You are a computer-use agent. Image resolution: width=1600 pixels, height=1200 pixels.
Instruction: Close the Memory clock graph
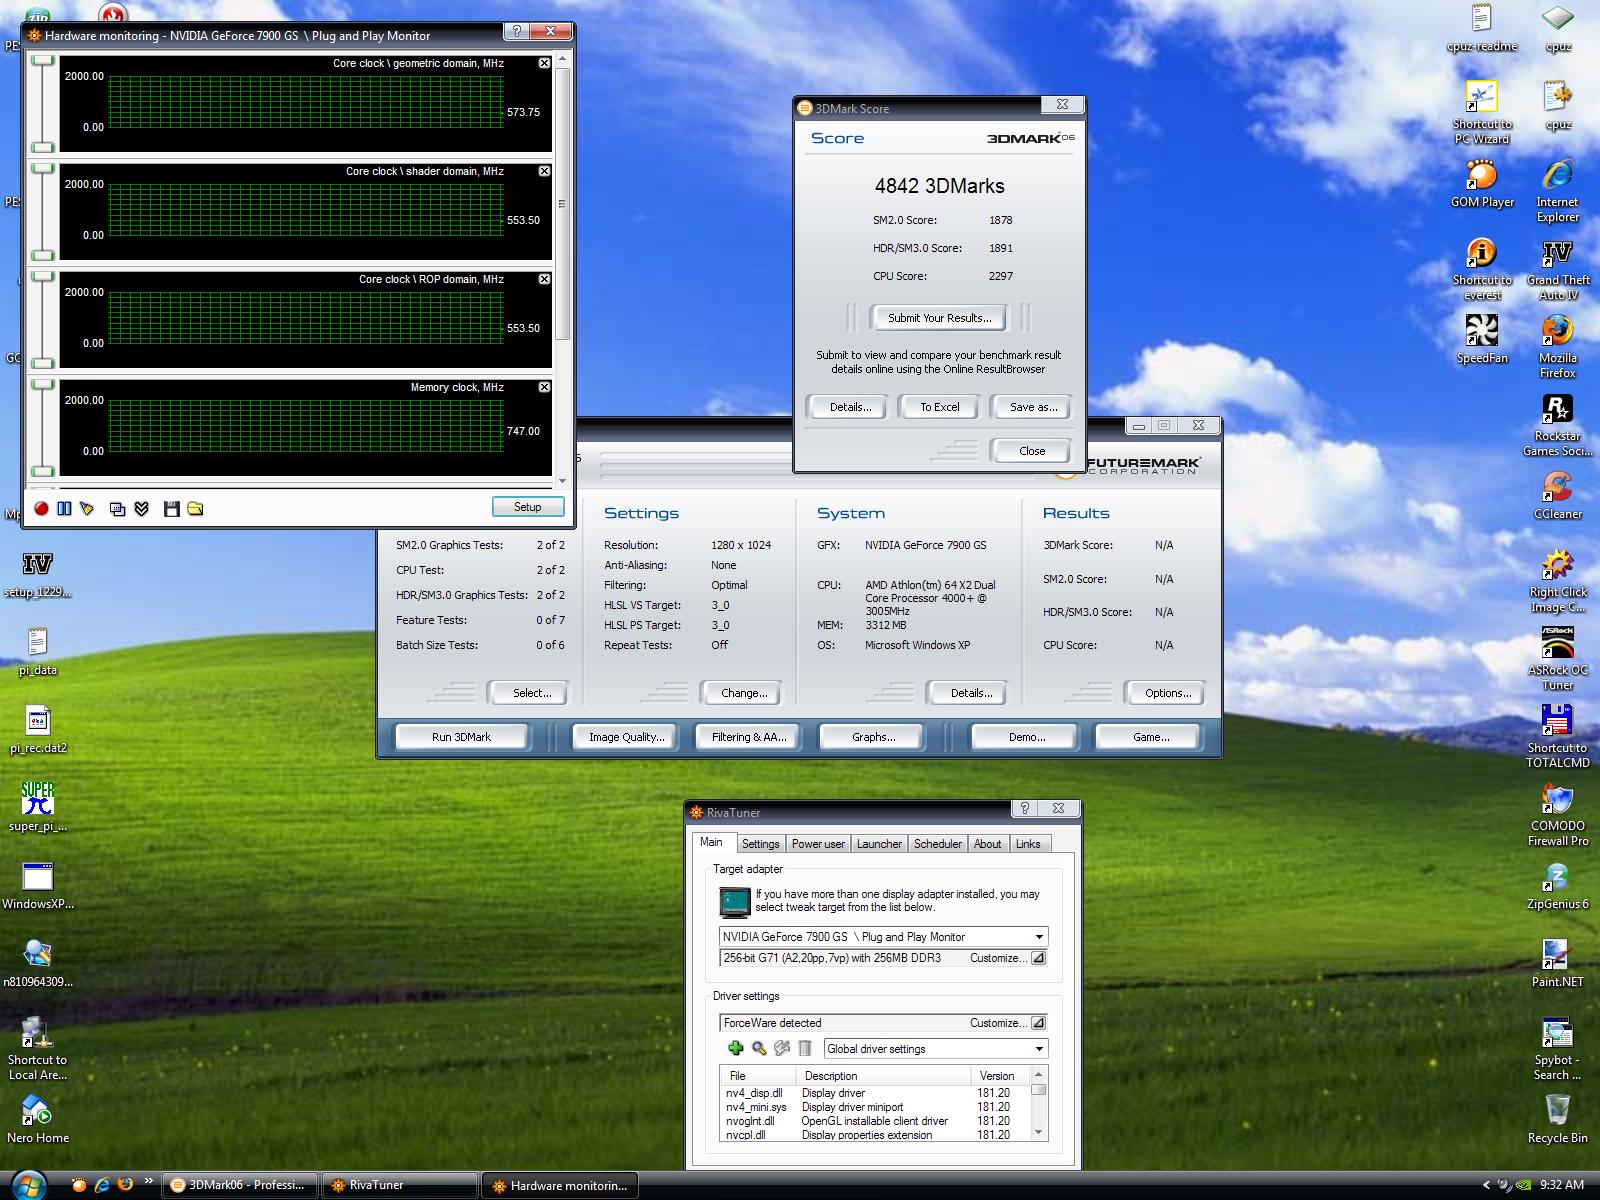544,387
